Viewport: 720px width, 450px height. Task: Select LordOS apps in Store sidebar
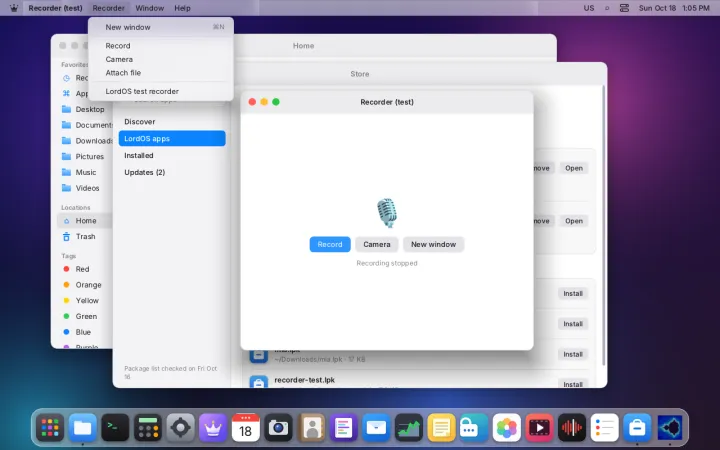tap(172, 139)
